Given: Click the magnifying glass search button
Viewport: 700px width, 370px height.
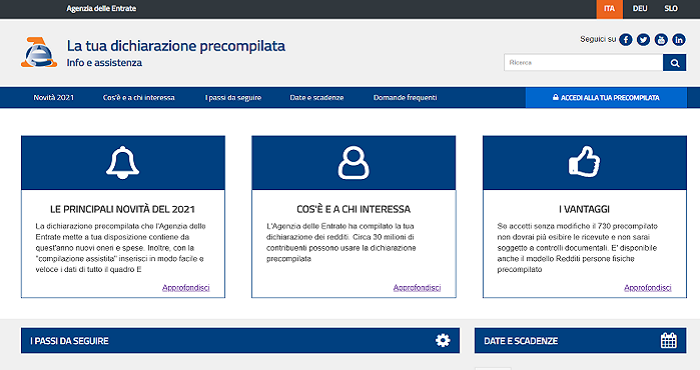Looking at the screenshot, I should (675, 63).
